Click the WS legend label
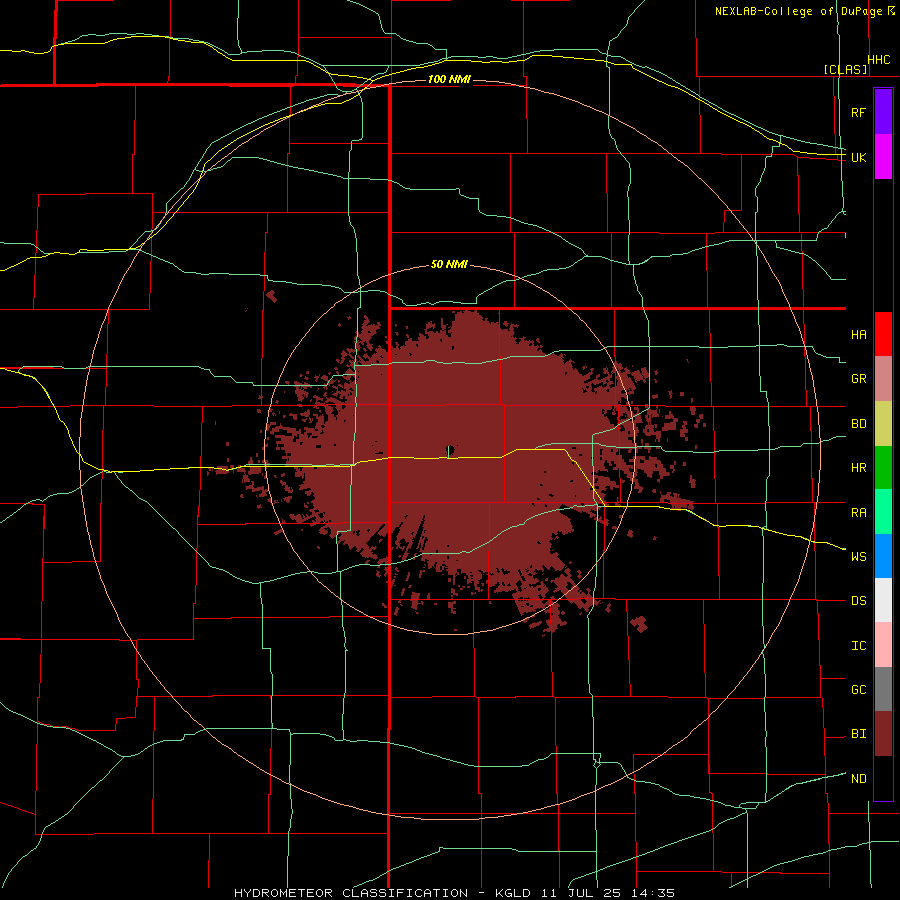Viewport: 900px width, 900px height. pyautogui.click(x=858, y=557)
